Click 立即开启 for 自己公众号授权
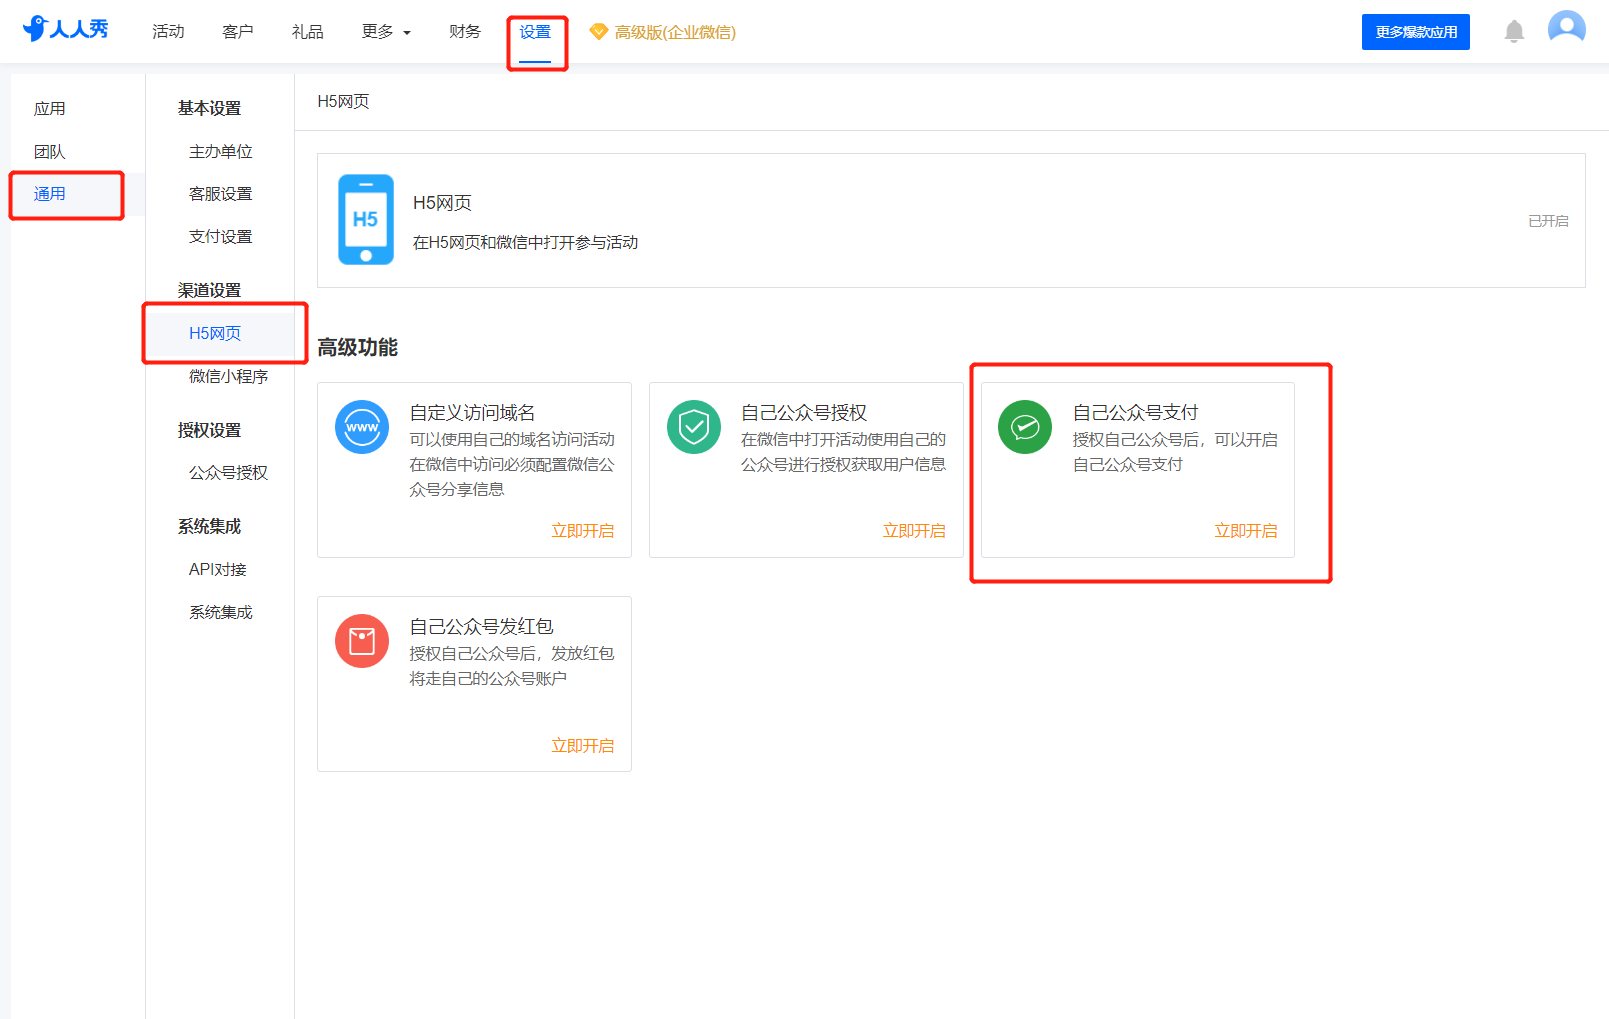 [914, 531]
